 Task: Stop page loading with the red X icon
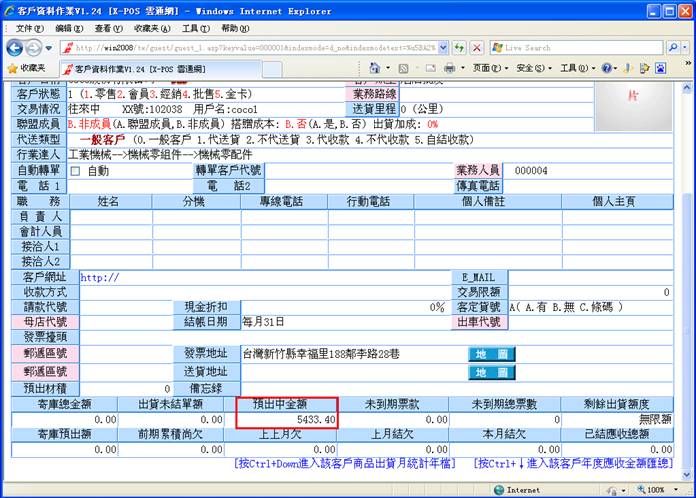coord(477,47)
